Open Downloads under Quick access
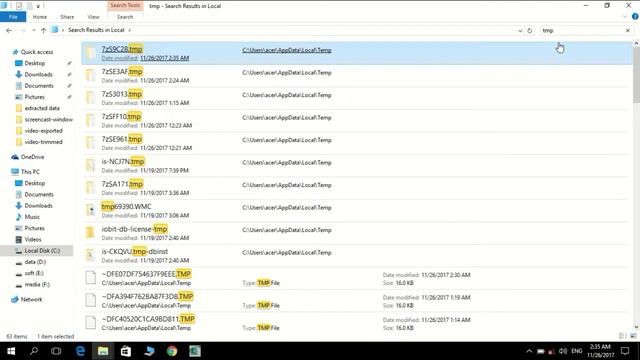The height and width of the screenshot is (360, 640). click(x=38, y=74)
